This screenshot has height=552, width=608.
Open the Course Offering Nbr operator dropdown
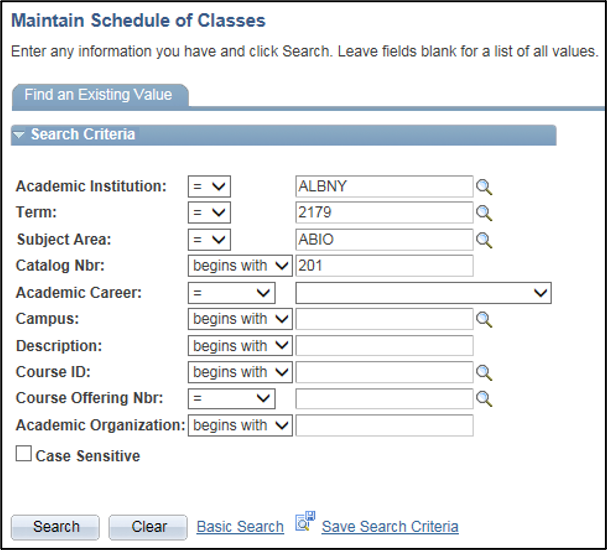(x=232, y=399)
